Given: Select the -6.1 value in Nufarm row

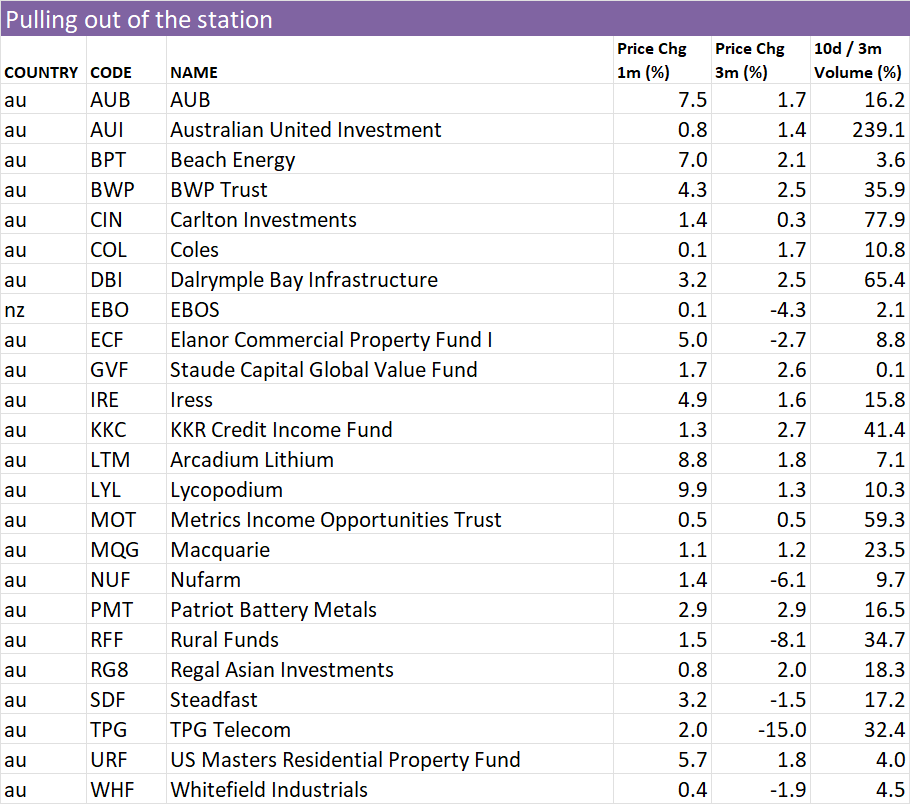Looking at the screenshot, I should [788, 580].
